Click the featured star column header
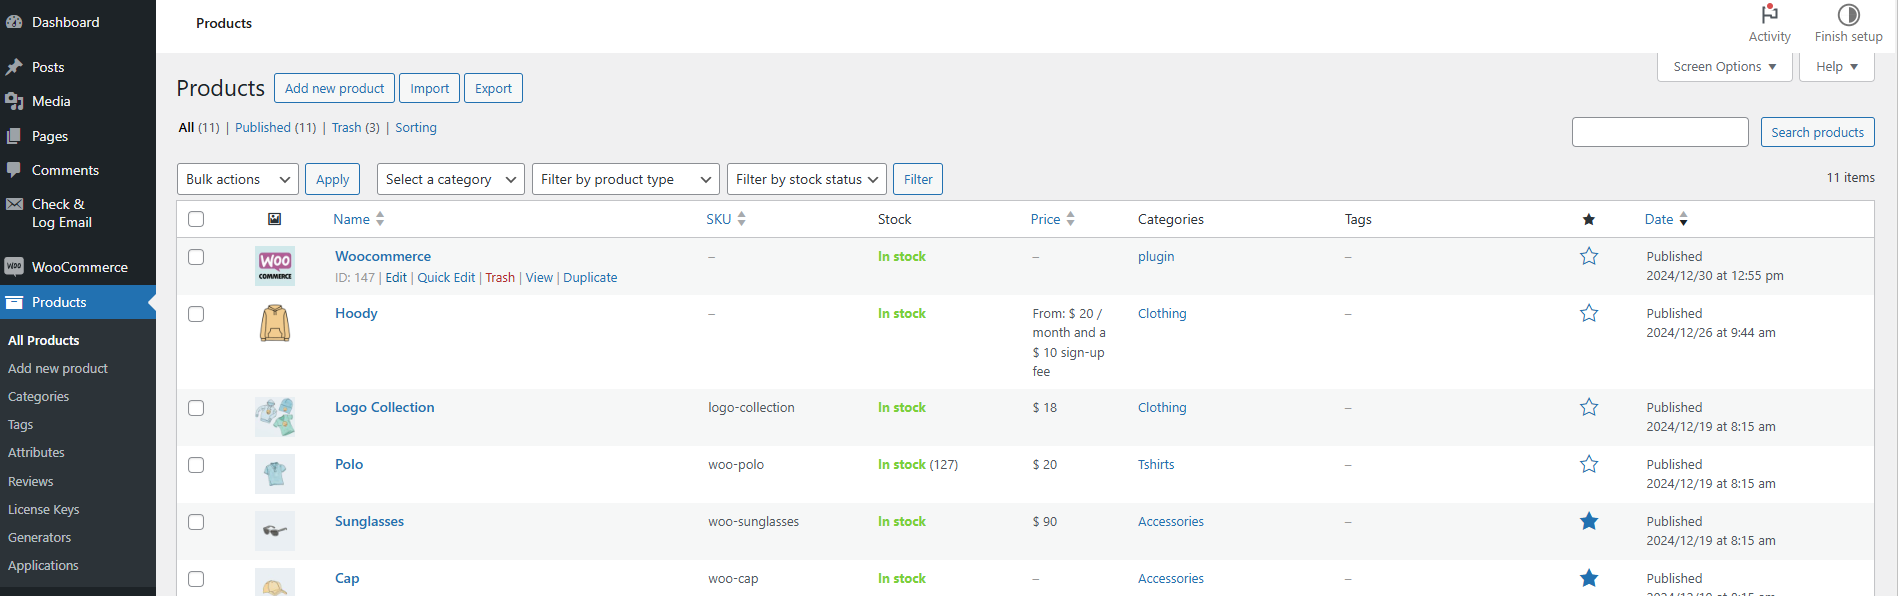Screen dimensions: 1898x596 point(1589,220)
